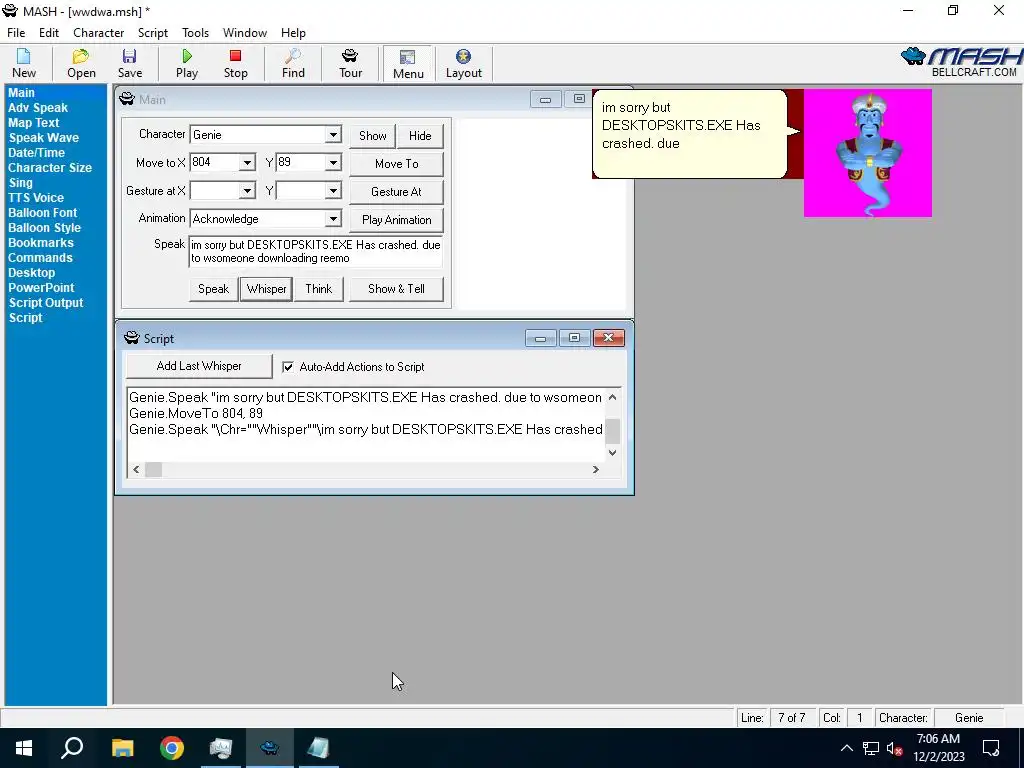
Task: Click the Speak button
Action: (214, 289)
